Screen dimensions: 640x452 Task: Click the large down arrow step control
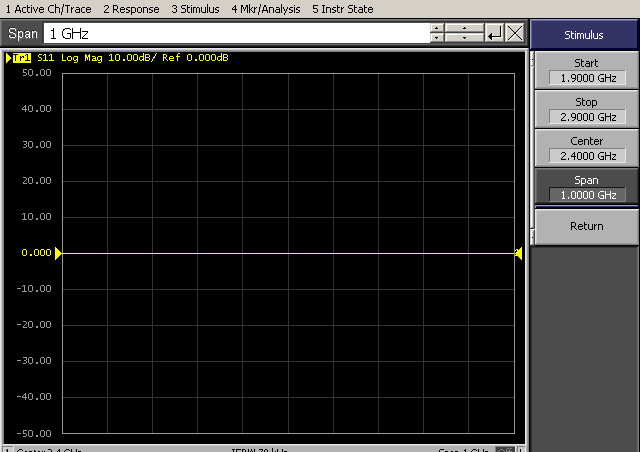coord(464,38)
